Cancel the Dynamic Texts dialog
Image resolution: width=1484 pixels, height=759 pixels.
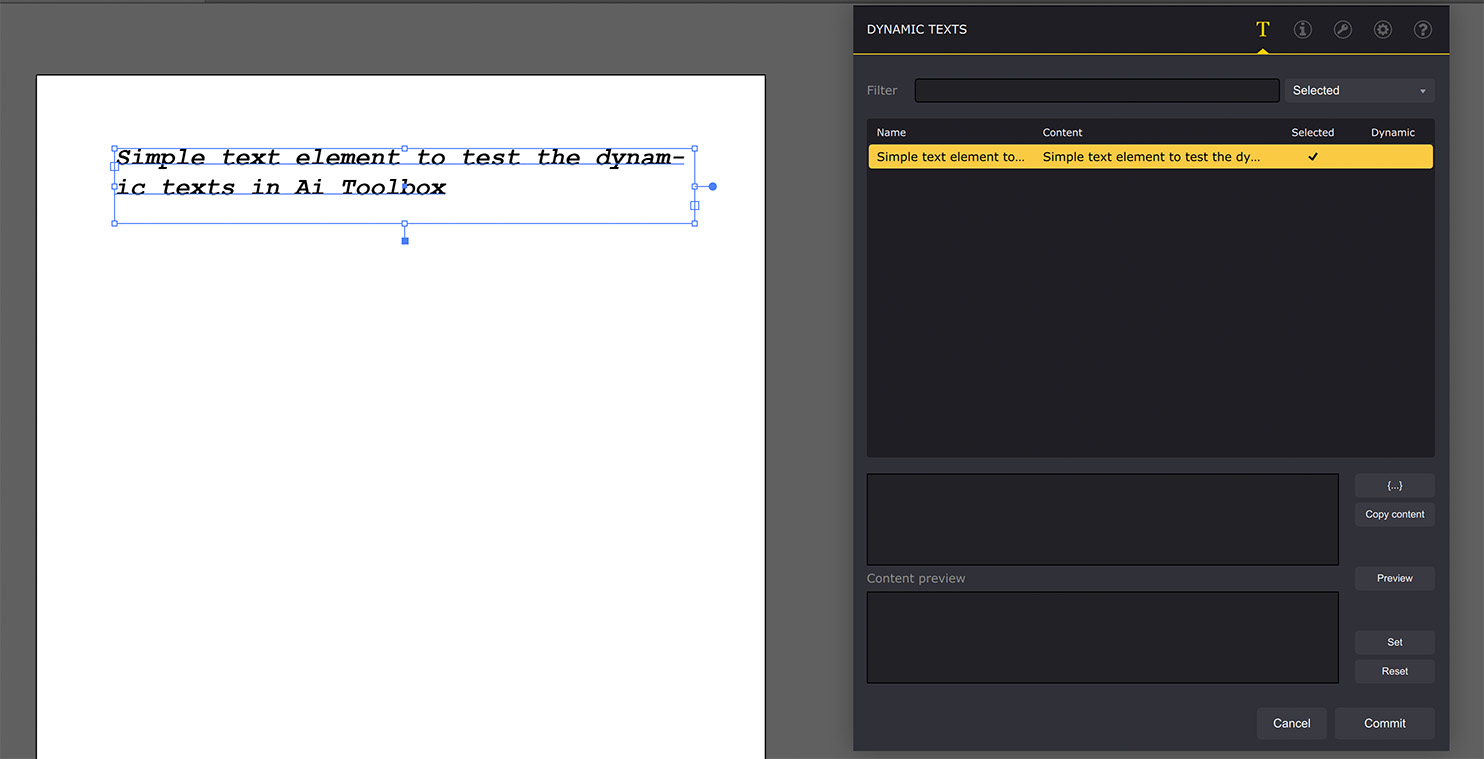[1291, 723]
